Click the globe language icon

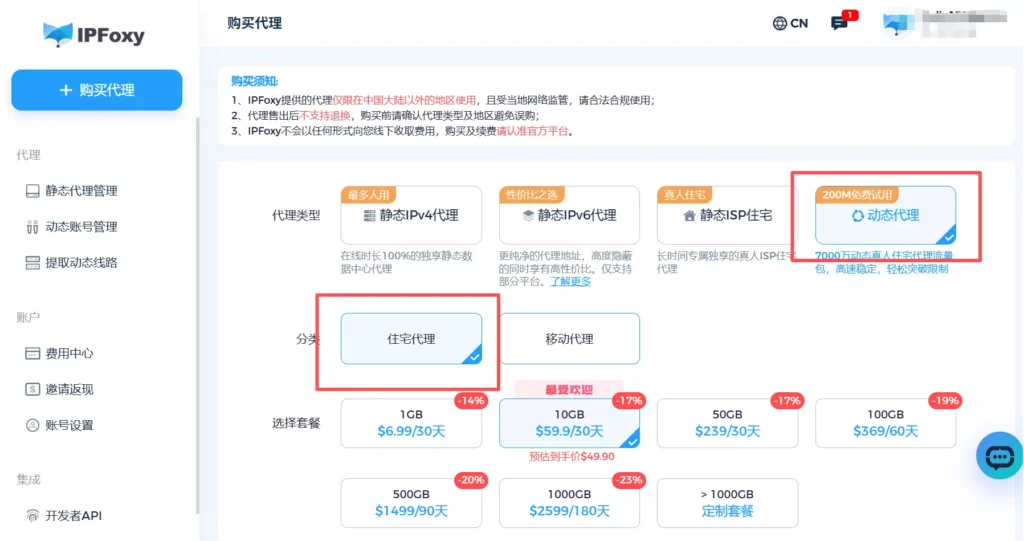point(780,23)
